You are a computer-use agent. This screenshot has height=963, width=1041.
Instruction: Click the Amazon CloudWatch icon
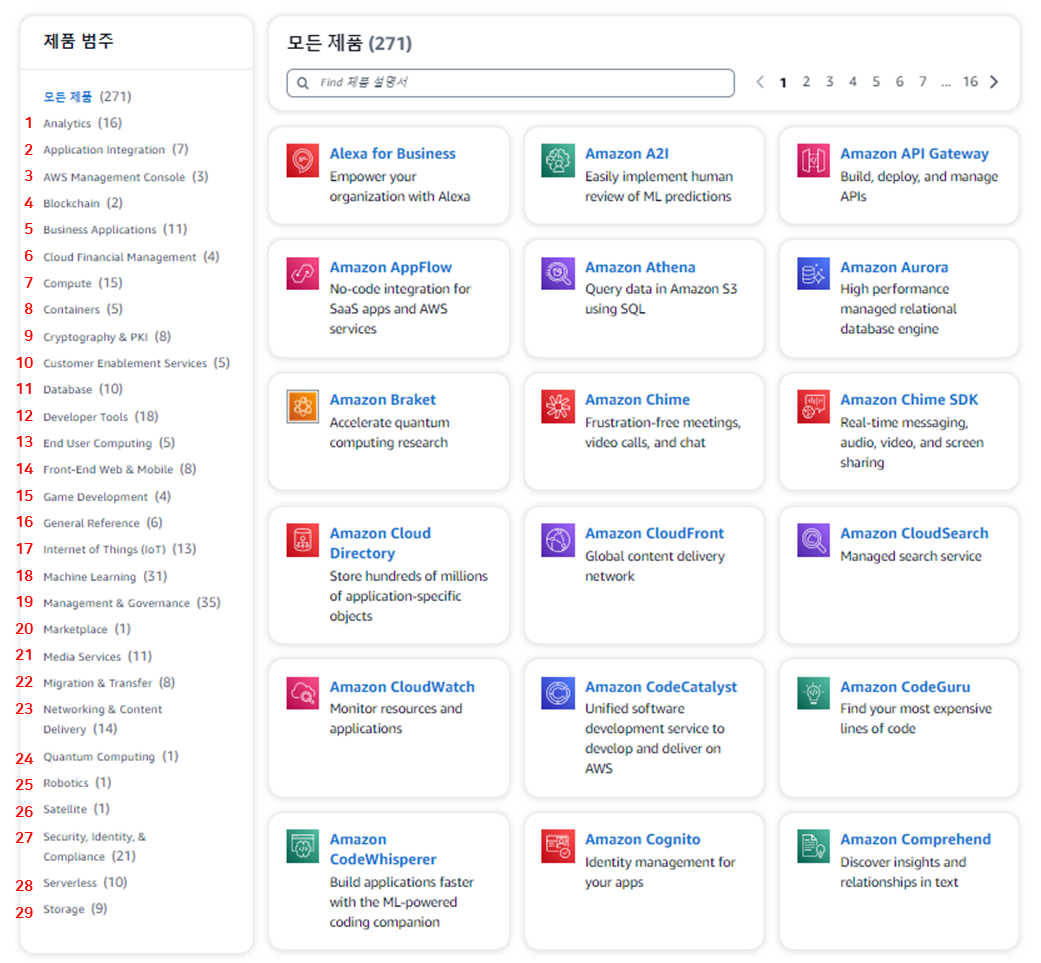click(x=303, y=694)
